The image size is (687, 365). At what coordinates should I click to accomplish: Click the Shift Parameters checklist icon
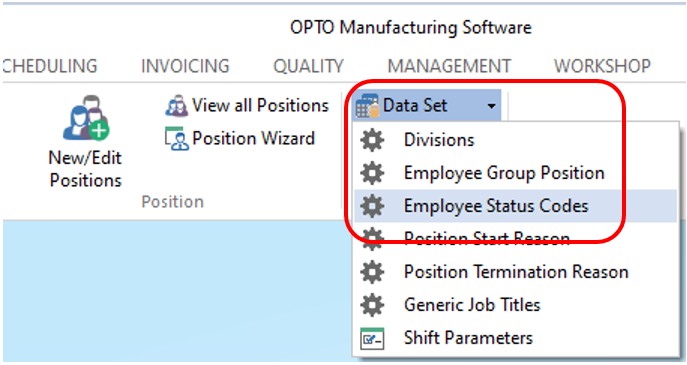pyautogui.click(x=372, y=338)
